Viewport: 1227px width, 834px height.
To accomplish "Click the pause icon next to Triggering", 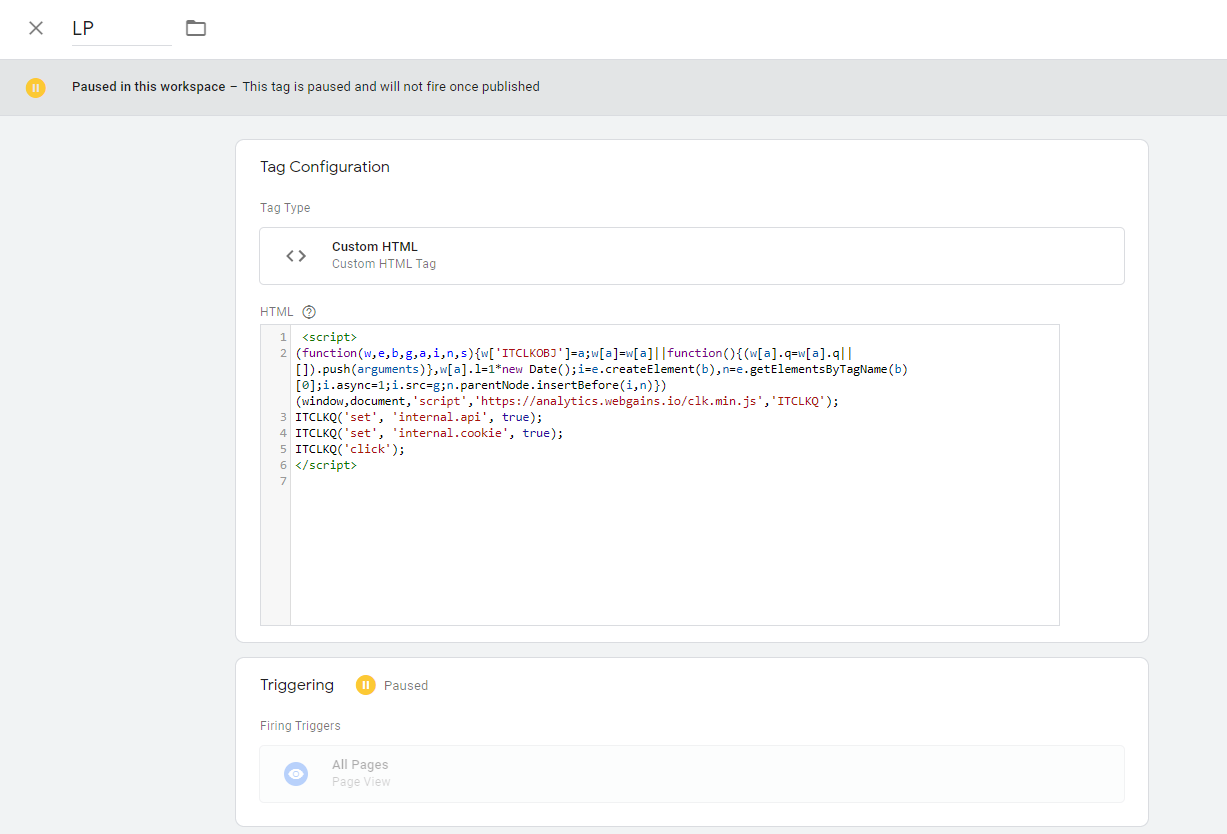I will (366, 685).
